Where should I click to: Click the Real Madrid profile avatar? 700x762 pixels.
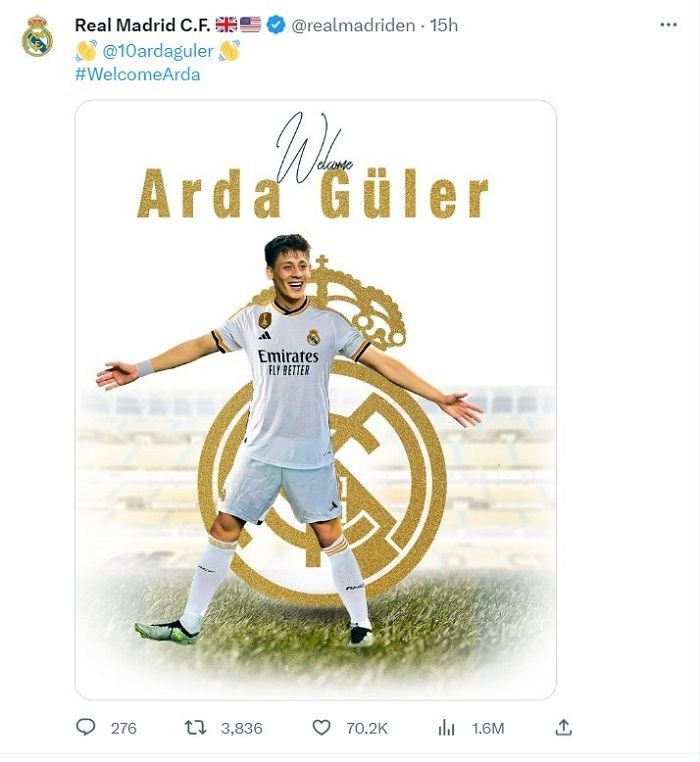[37, 36]
